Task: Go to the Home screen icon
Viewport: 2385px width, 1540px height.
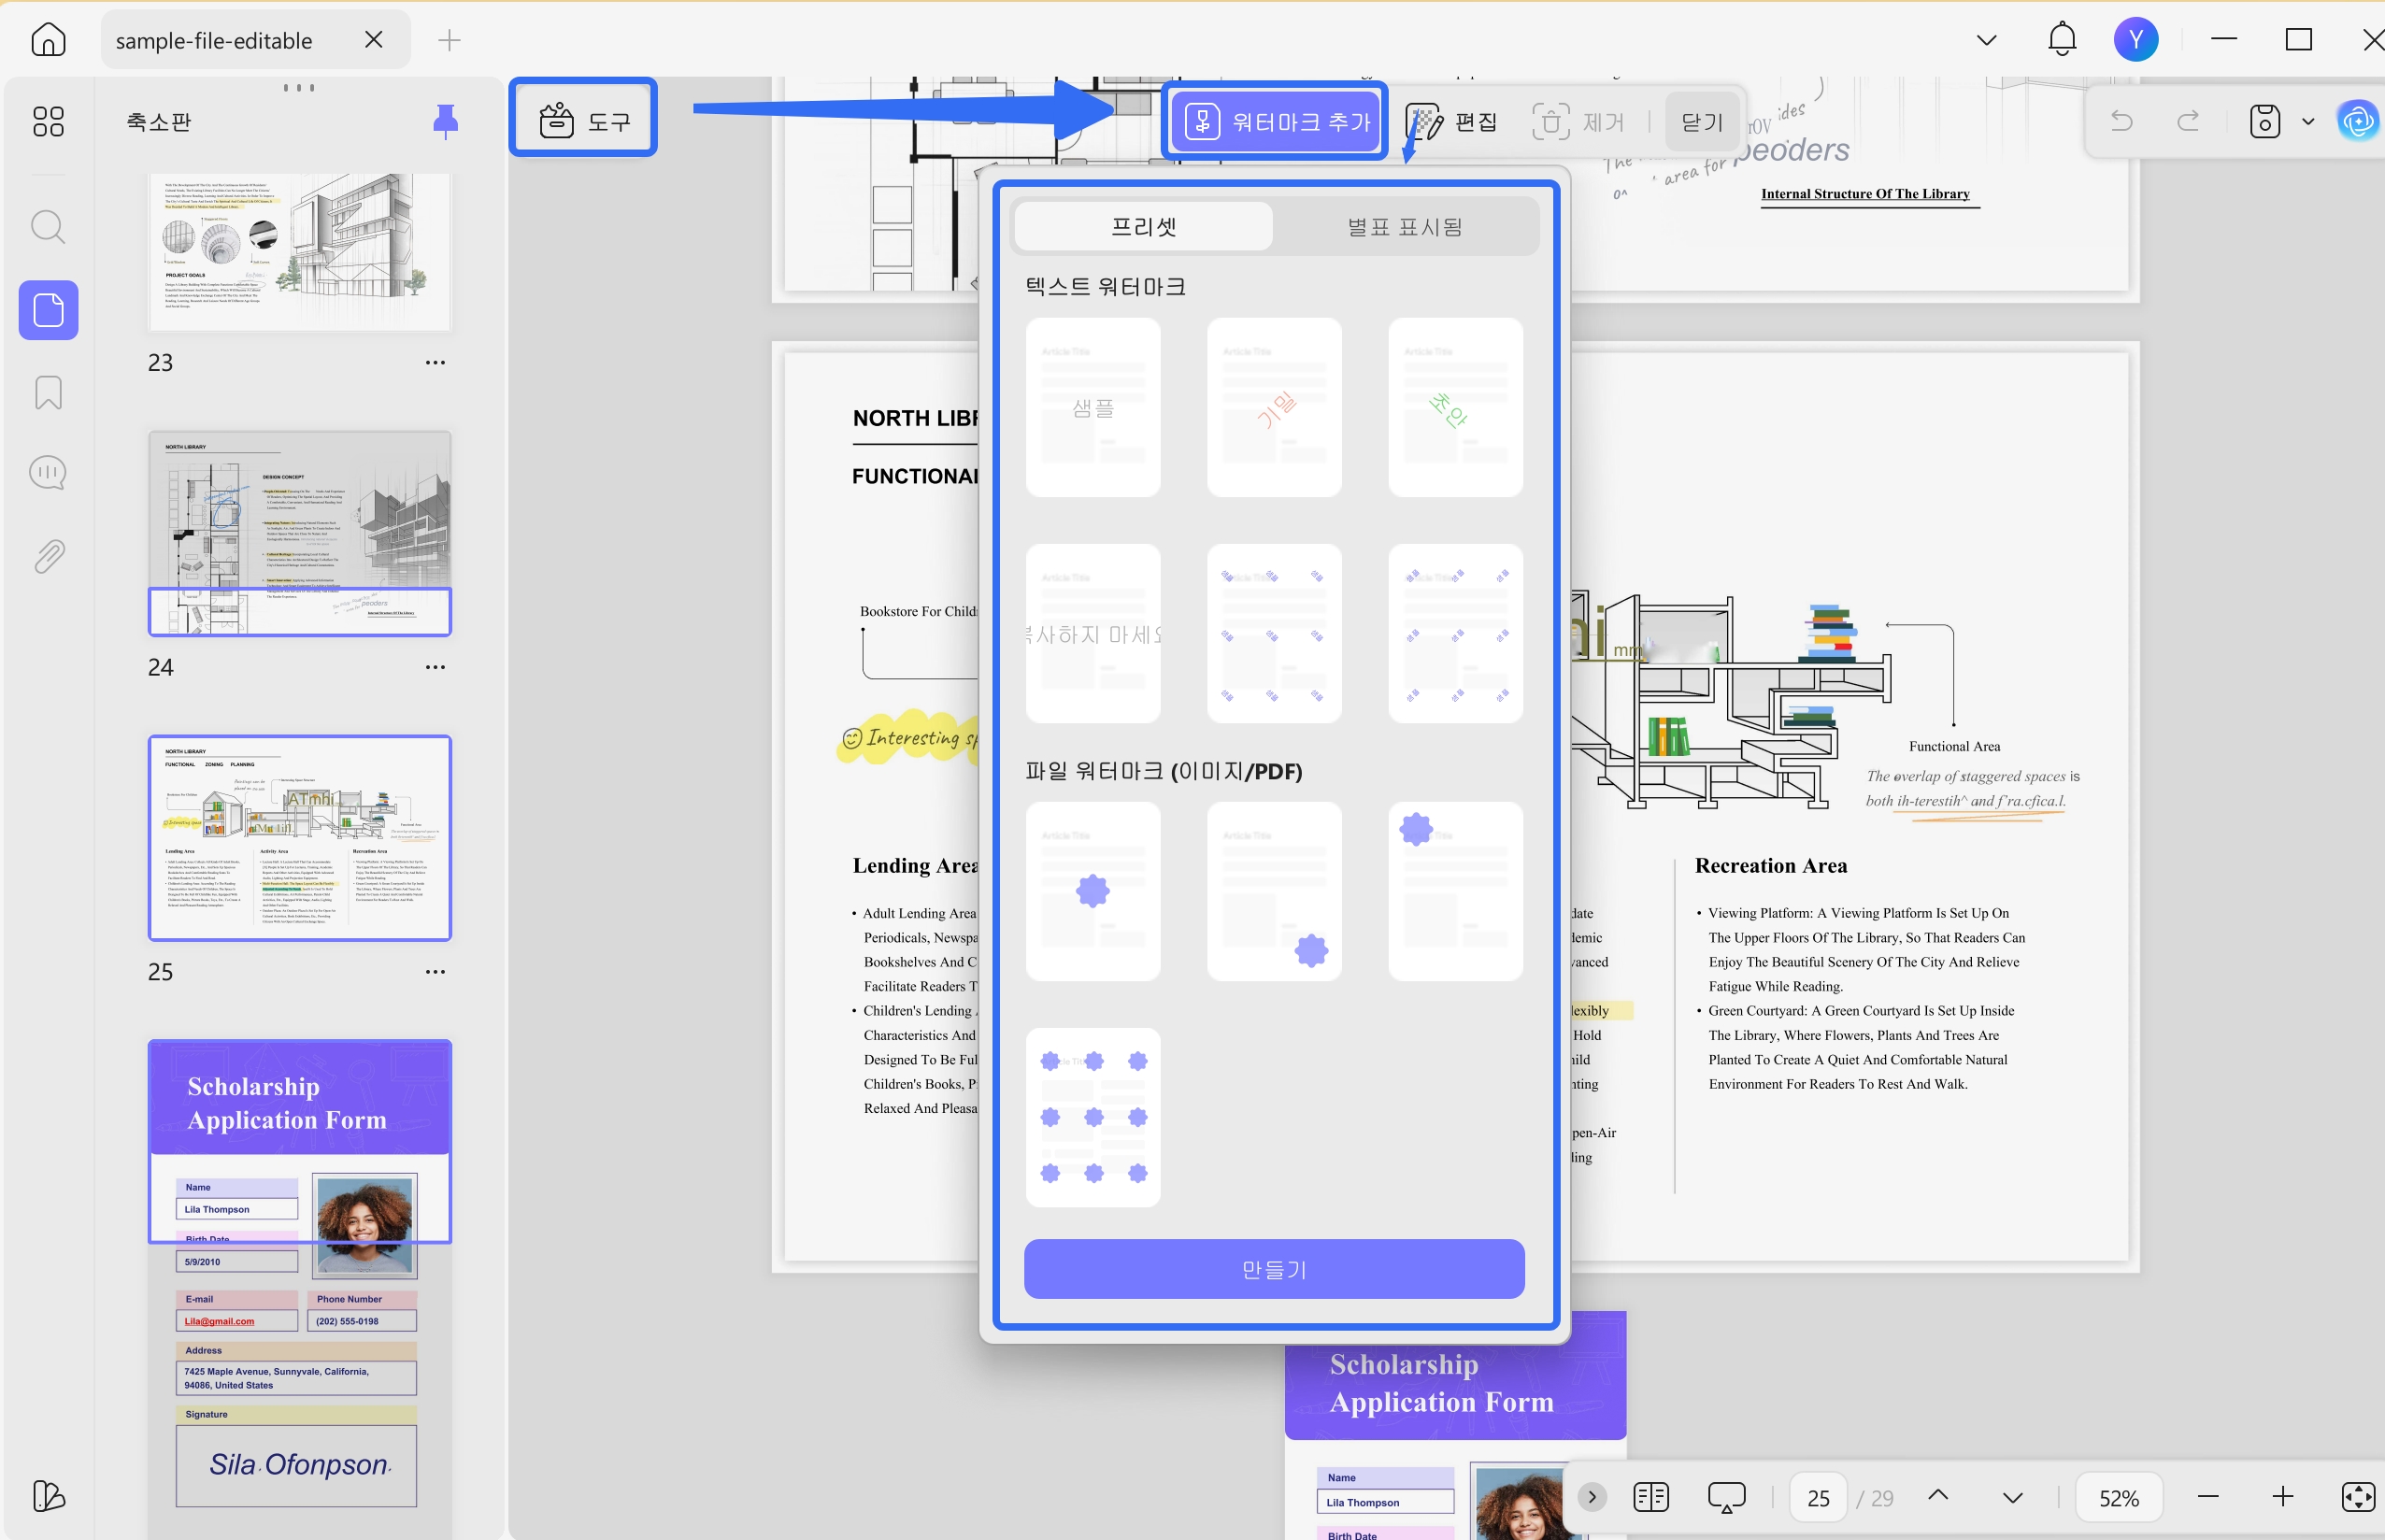Action: tap(48, 40)
